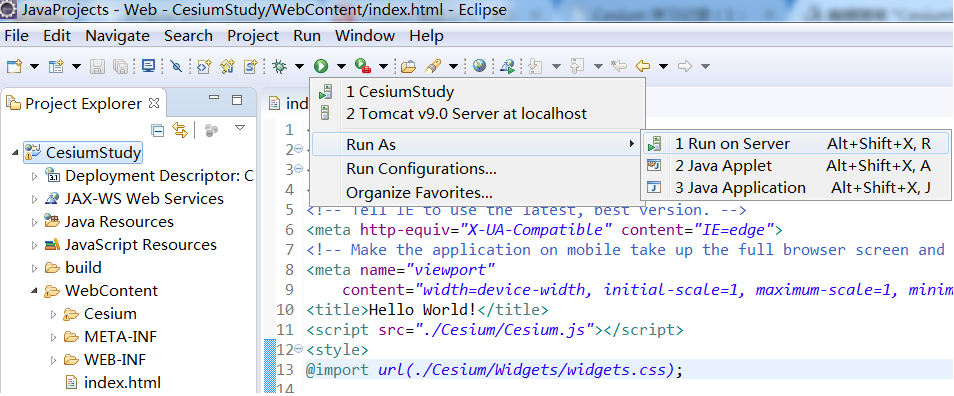Click toolbar icon with S and star
The image size is (954, 396).
(251, 66)
